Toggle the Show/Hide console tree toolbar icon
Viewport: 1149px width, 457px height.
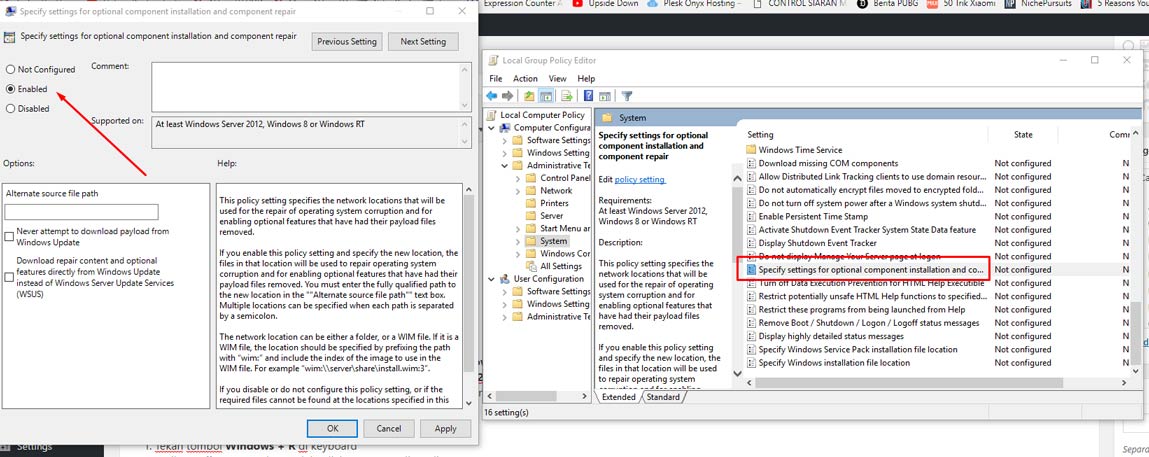click(x=546, y=96)
